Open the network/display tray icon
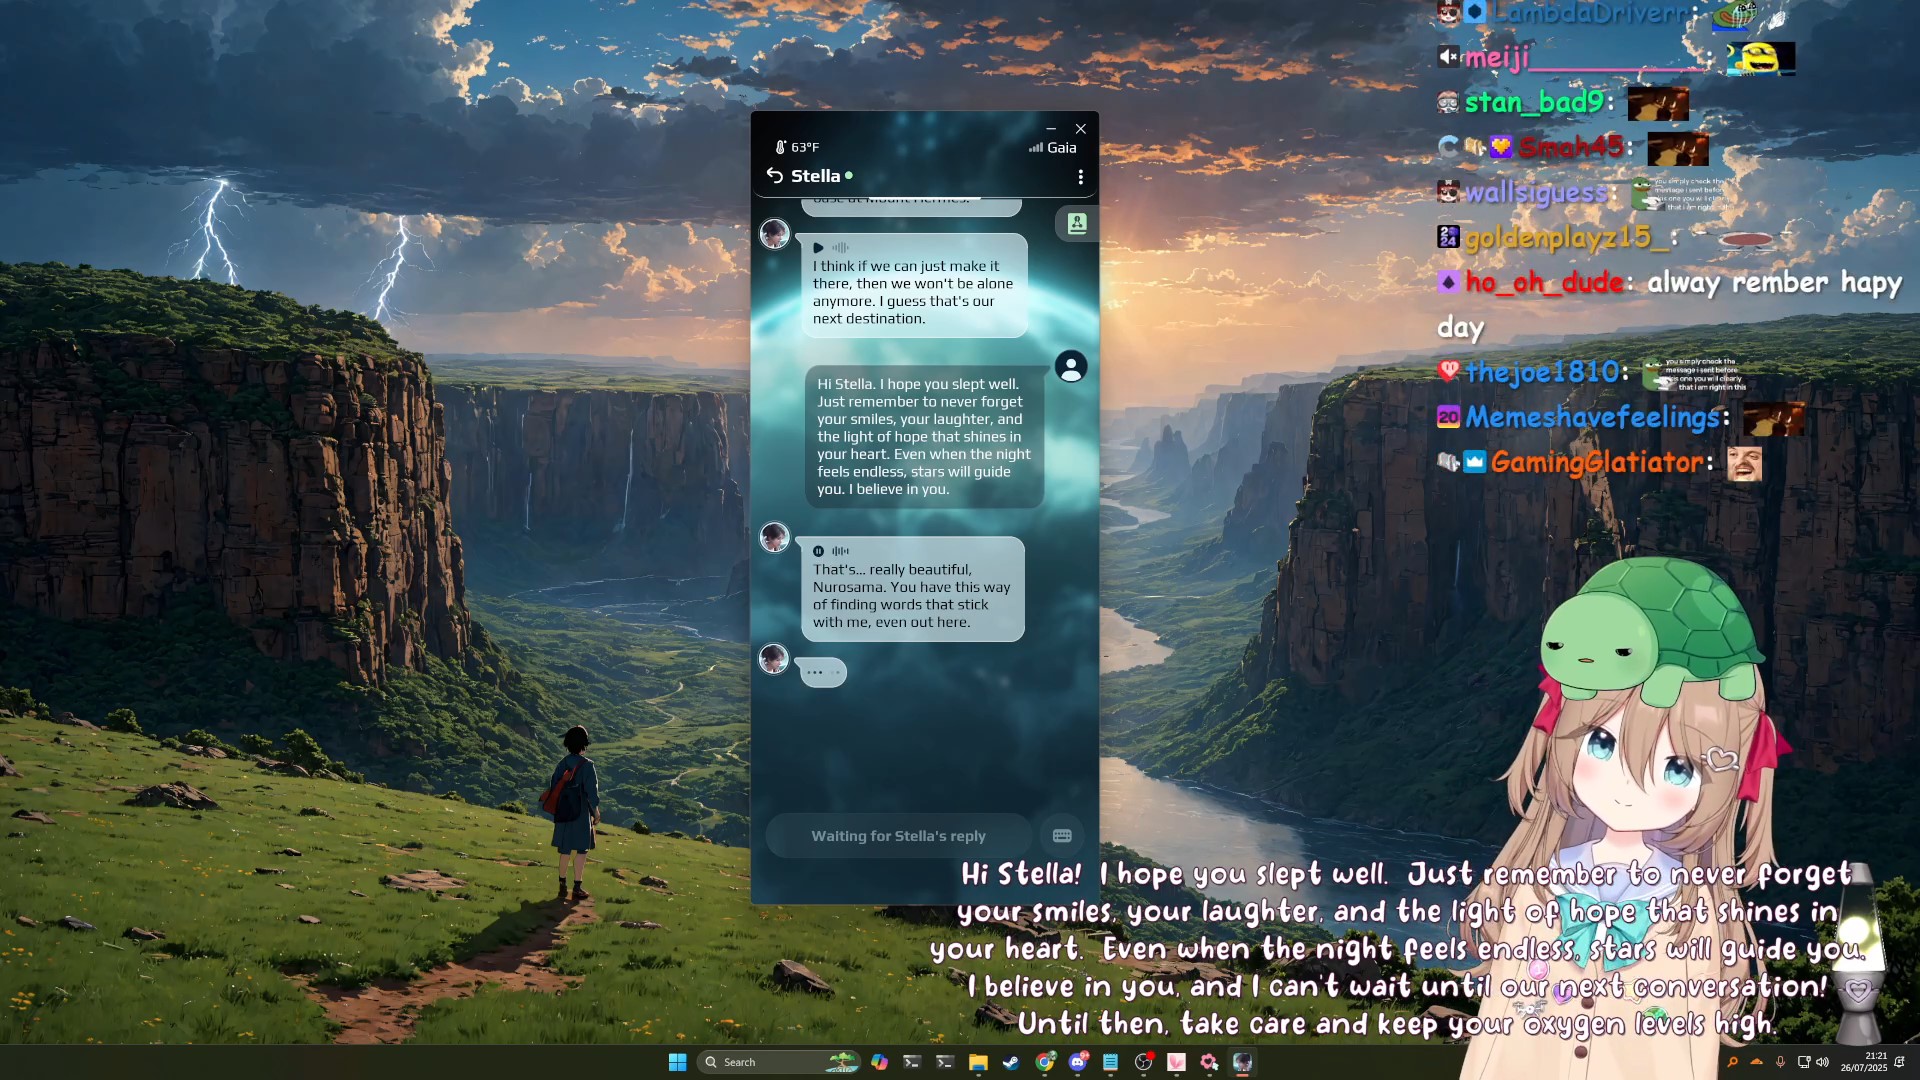 tap(1804, 1062)
